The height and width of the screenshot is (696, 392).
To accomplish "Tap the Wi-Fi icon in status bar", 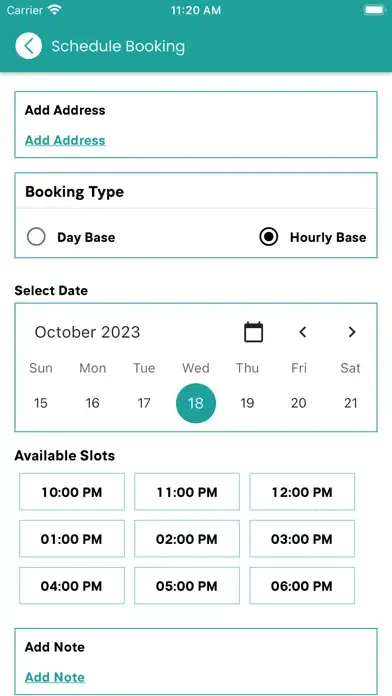I will (55, 10).
